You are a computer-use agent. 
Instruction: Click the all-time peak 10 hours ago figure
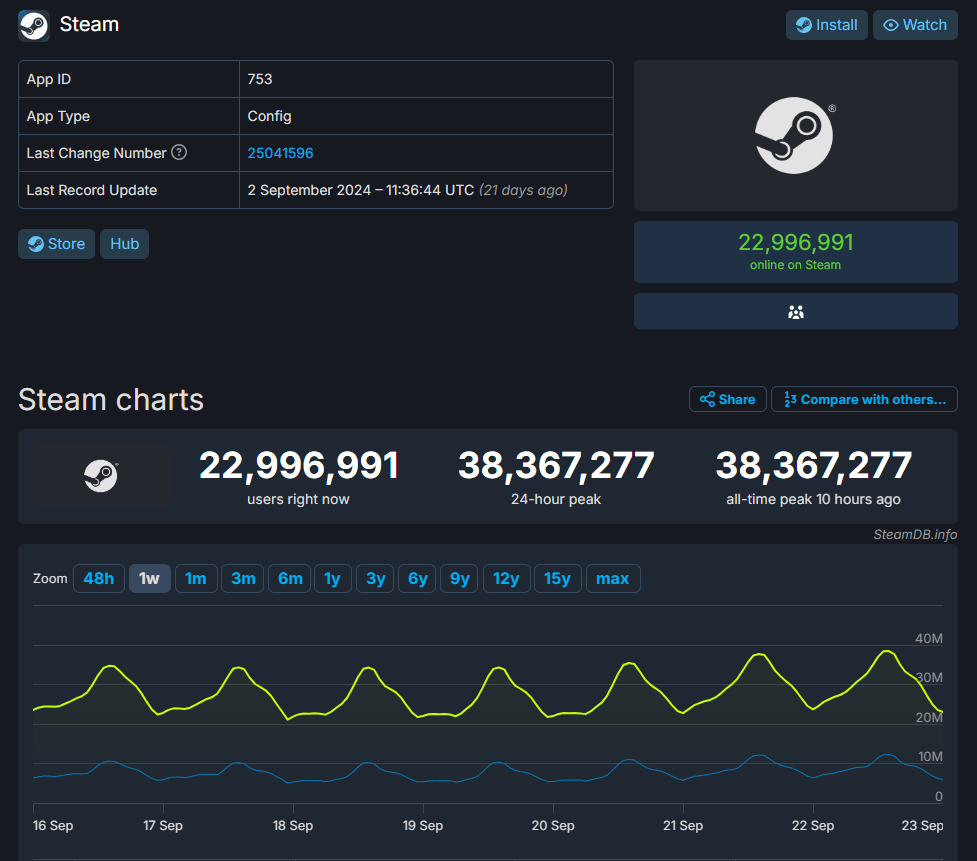[813, 465]
